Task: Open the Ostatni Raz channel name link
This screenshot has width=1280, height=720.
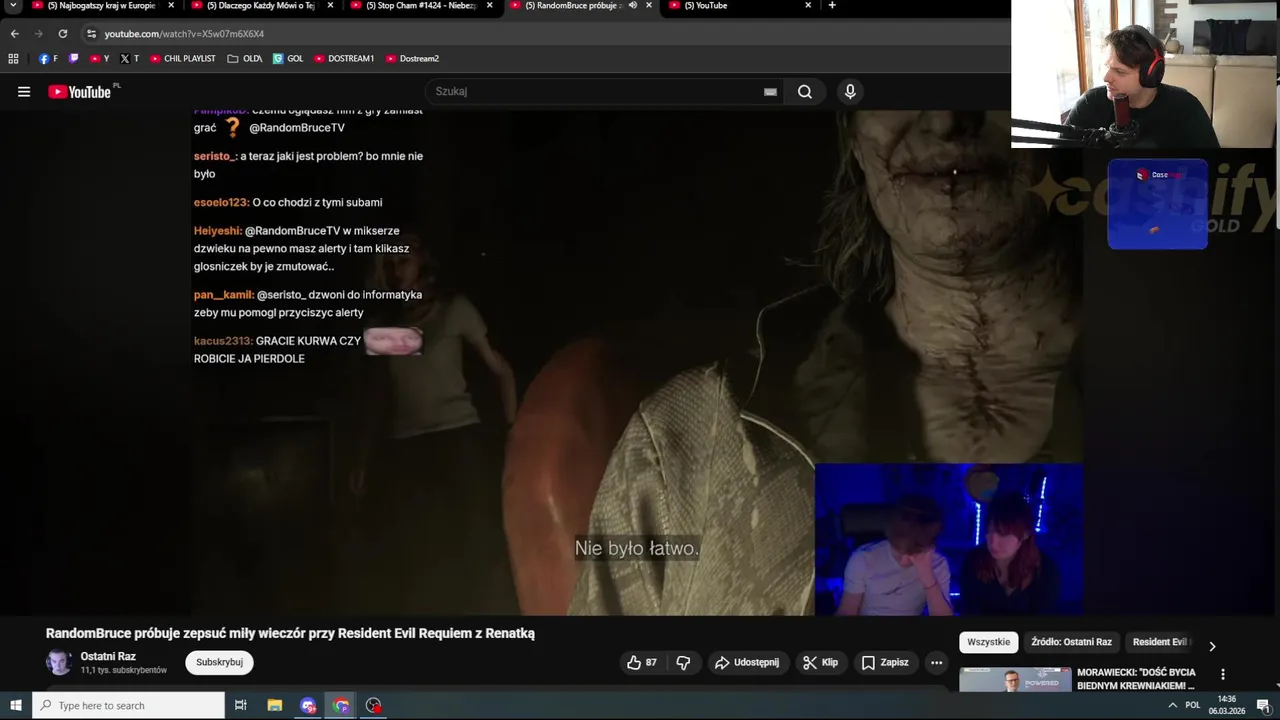Action: click(x=108, y=656)
